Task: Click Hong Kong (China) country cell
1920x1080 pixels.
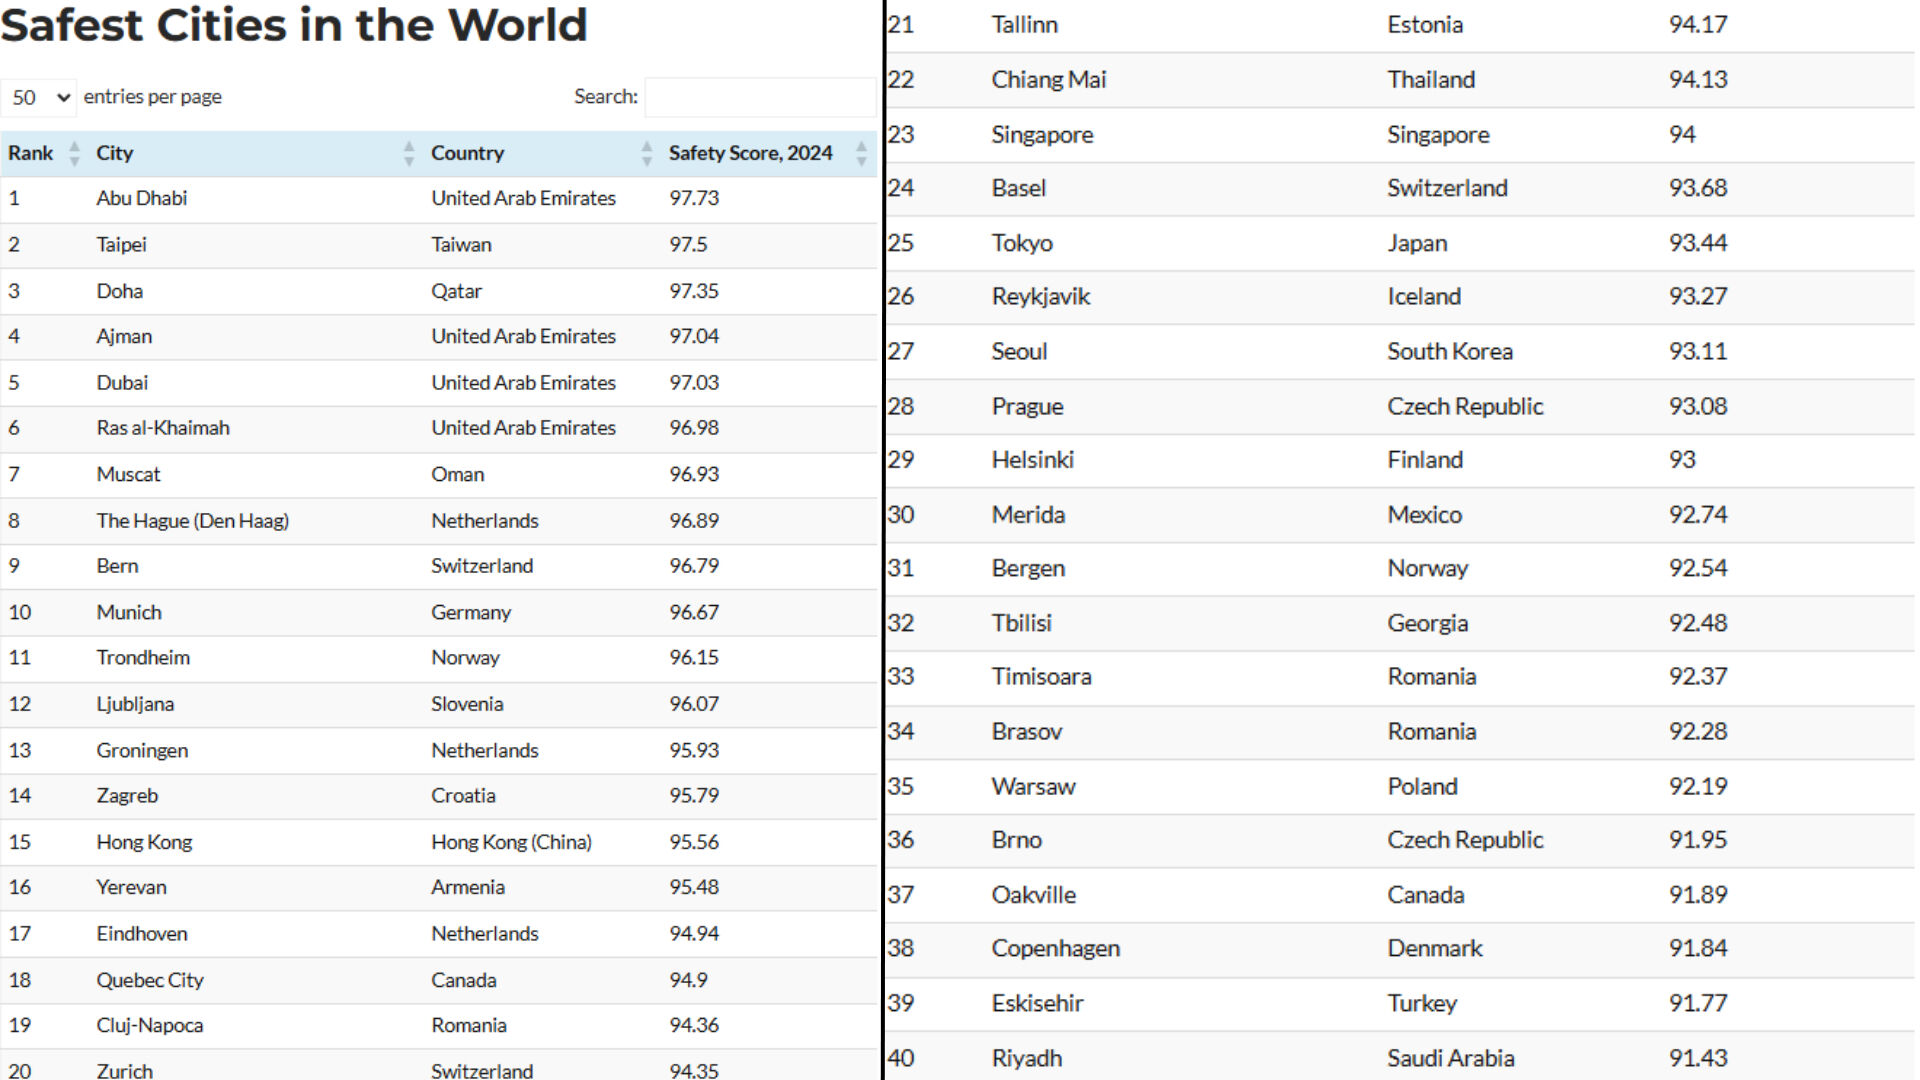Action: pos(511,842)
